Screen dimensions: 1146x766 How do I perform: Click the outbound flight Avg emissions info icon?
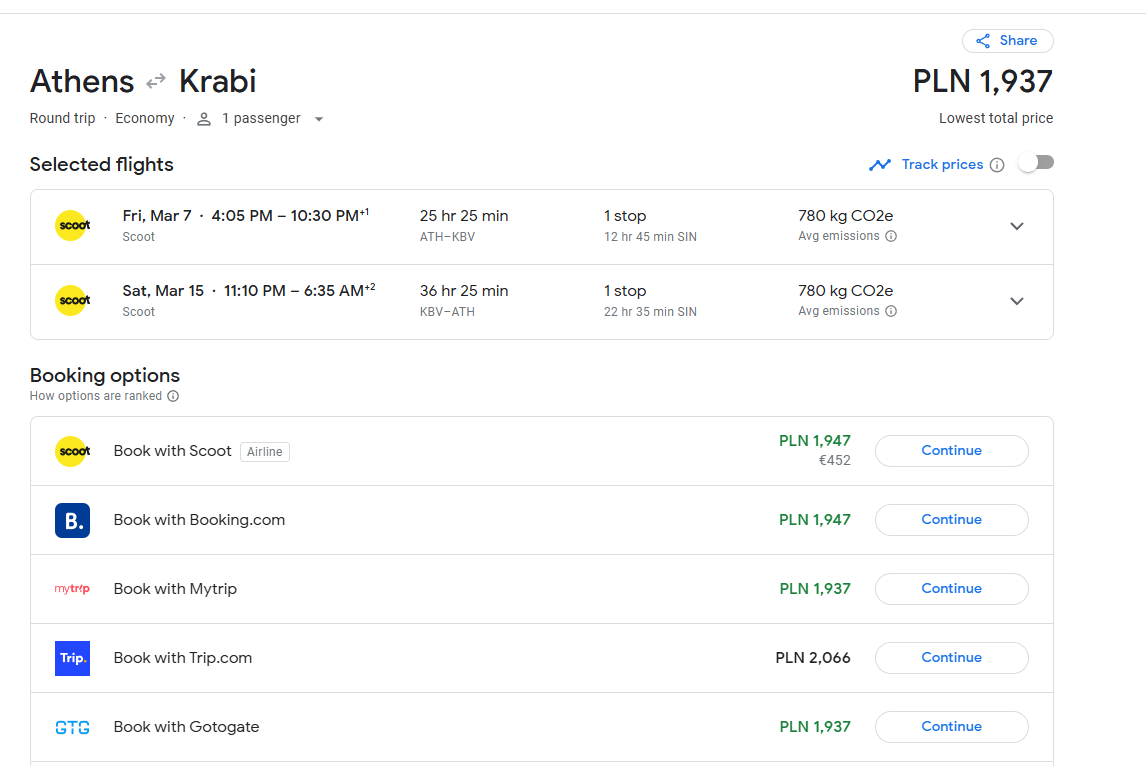[891, 236]
